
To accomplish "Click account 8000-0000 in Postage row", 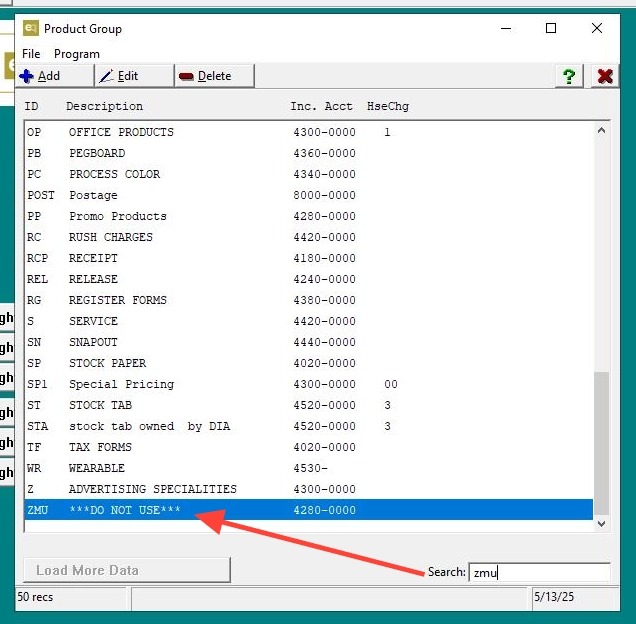I will 324,195.
